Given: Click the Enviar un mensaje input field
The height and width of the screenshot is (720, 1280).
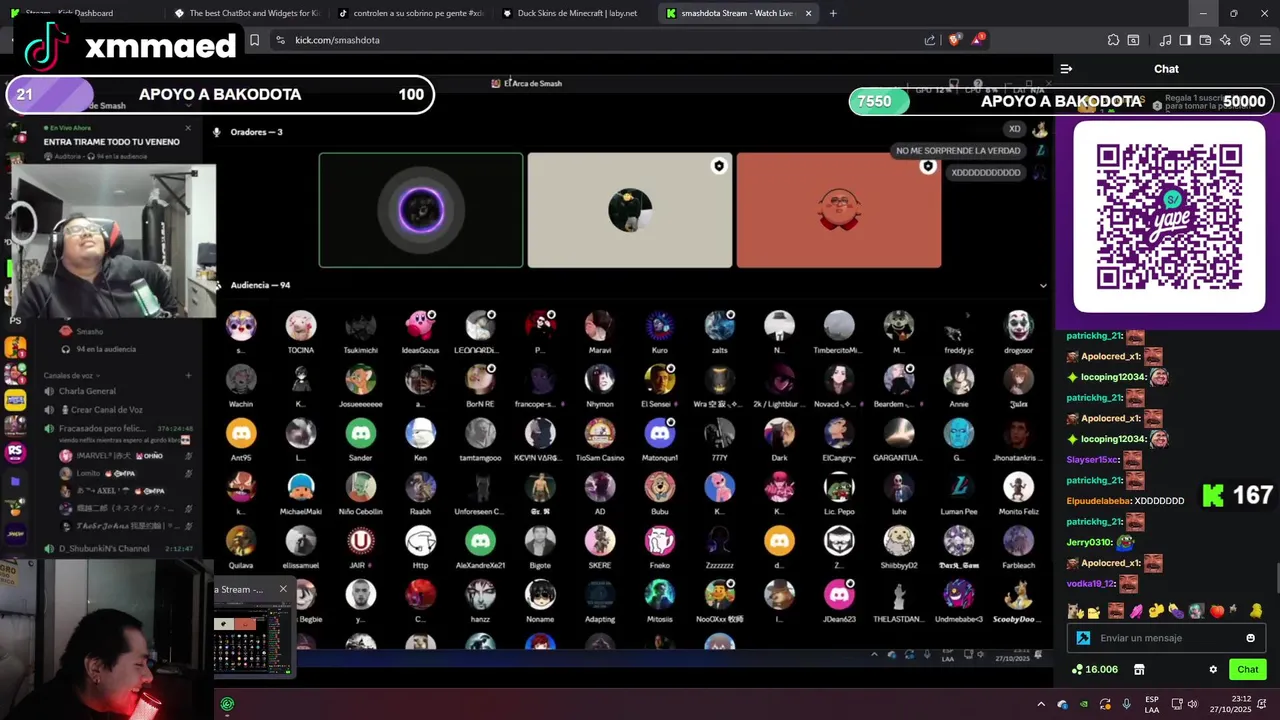Looking at the screenshot, I should tap(1166, 638).
